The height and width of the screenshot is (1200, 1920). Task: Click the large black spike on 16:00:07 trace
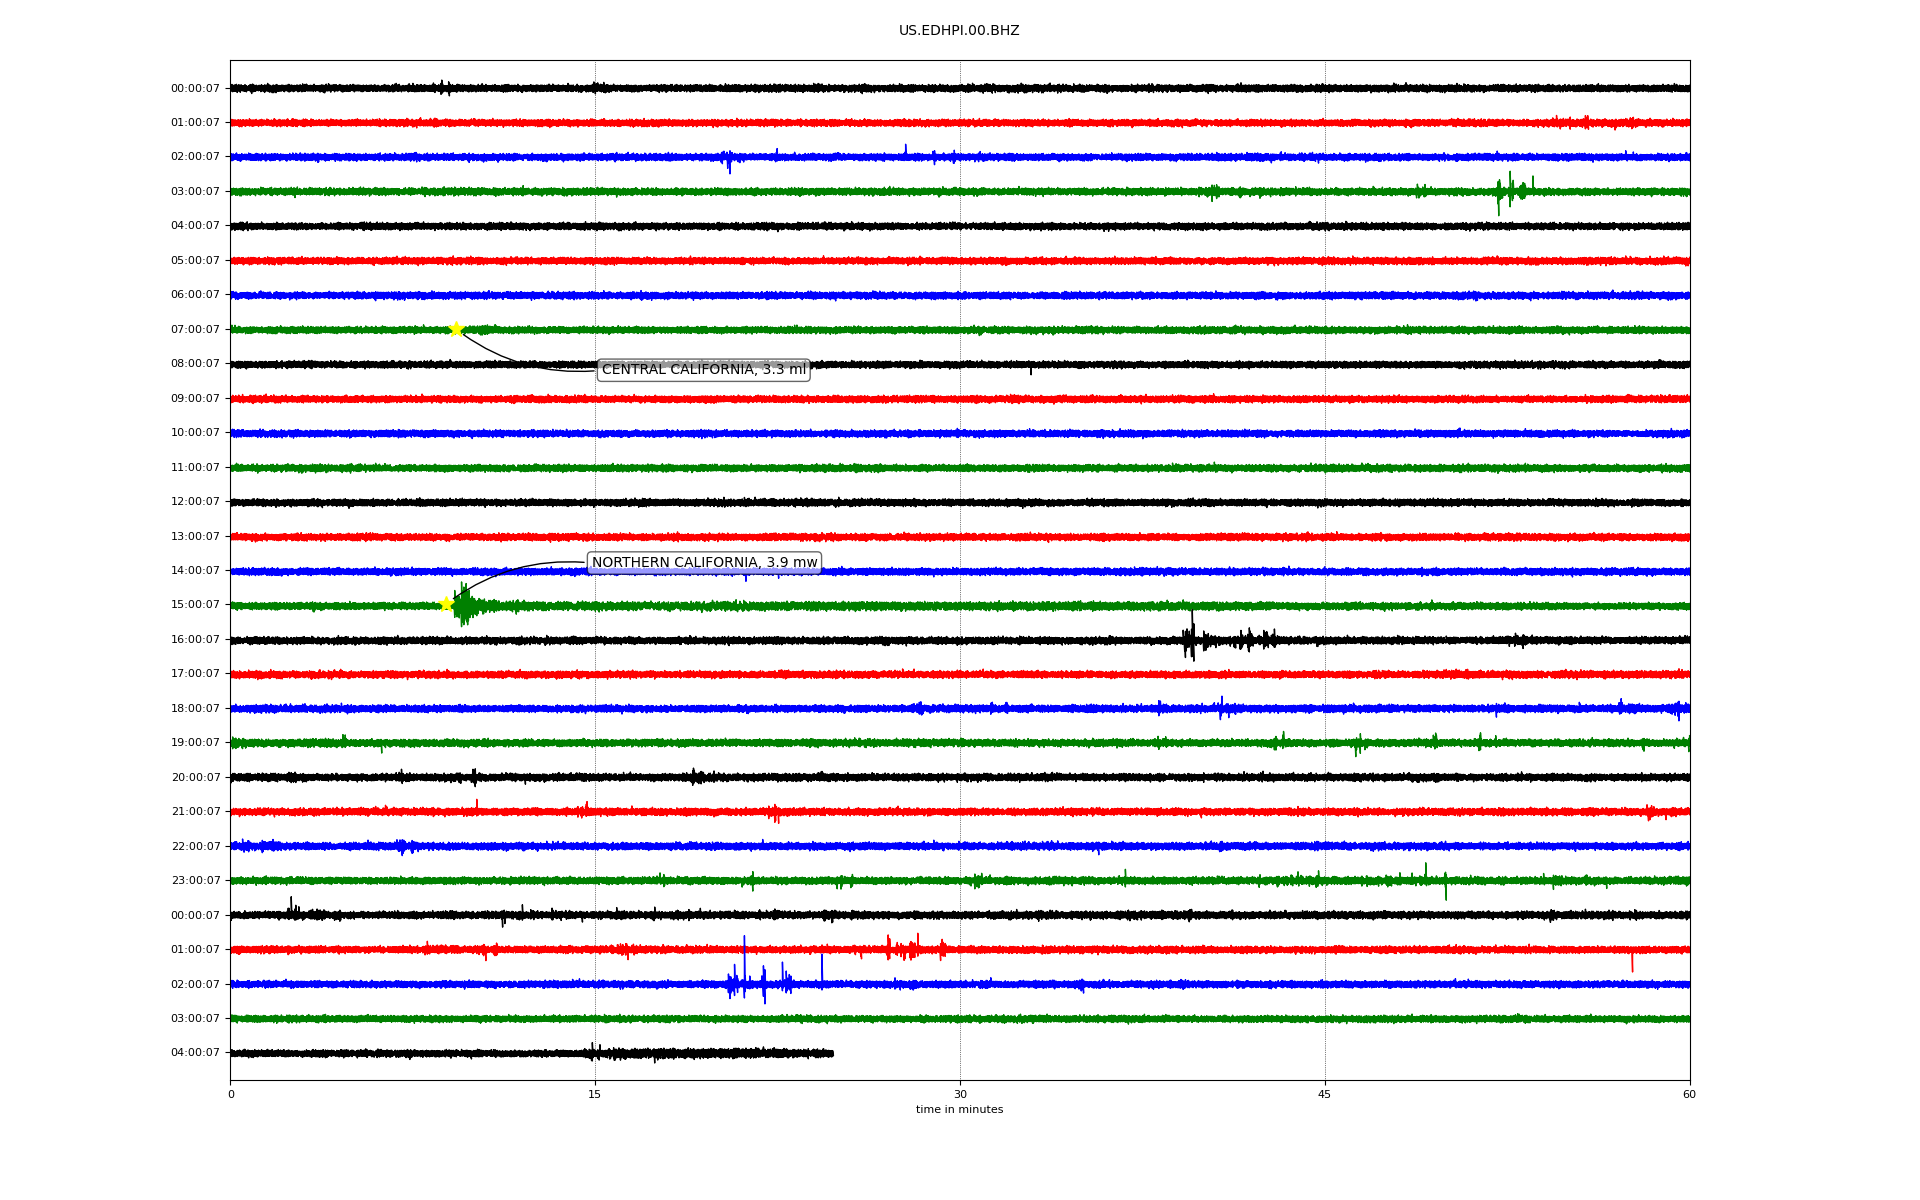coord(1190,638)
